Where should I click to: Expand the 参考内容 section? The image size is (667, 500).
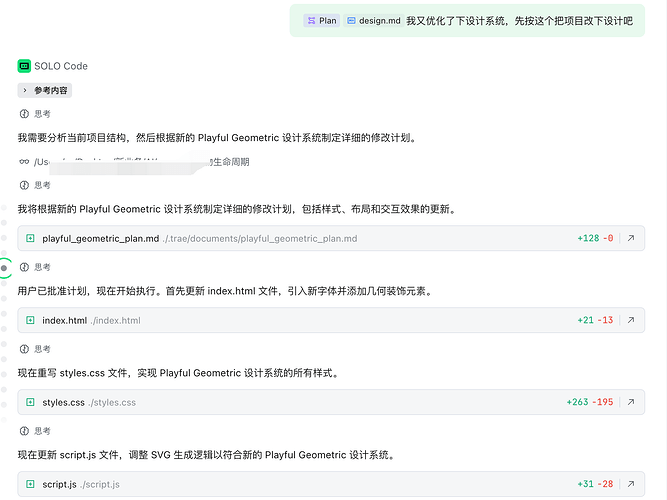click(x=44, y=90)
